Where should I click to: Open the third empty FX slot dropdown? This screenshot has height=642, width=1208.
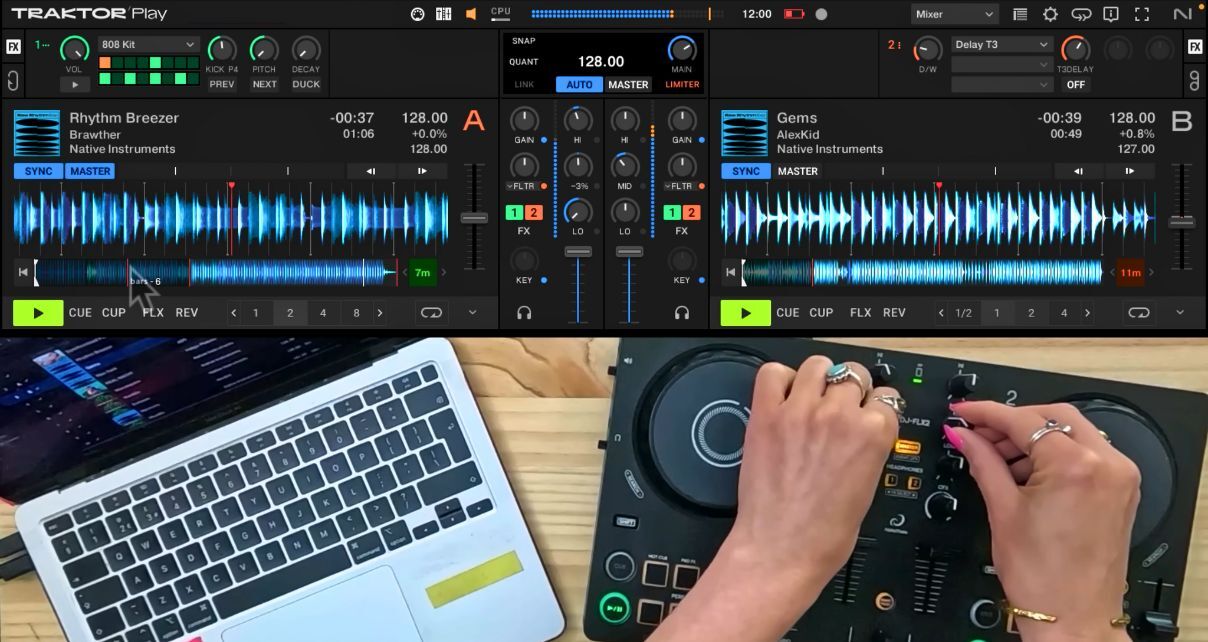[x=1002, y=85]
